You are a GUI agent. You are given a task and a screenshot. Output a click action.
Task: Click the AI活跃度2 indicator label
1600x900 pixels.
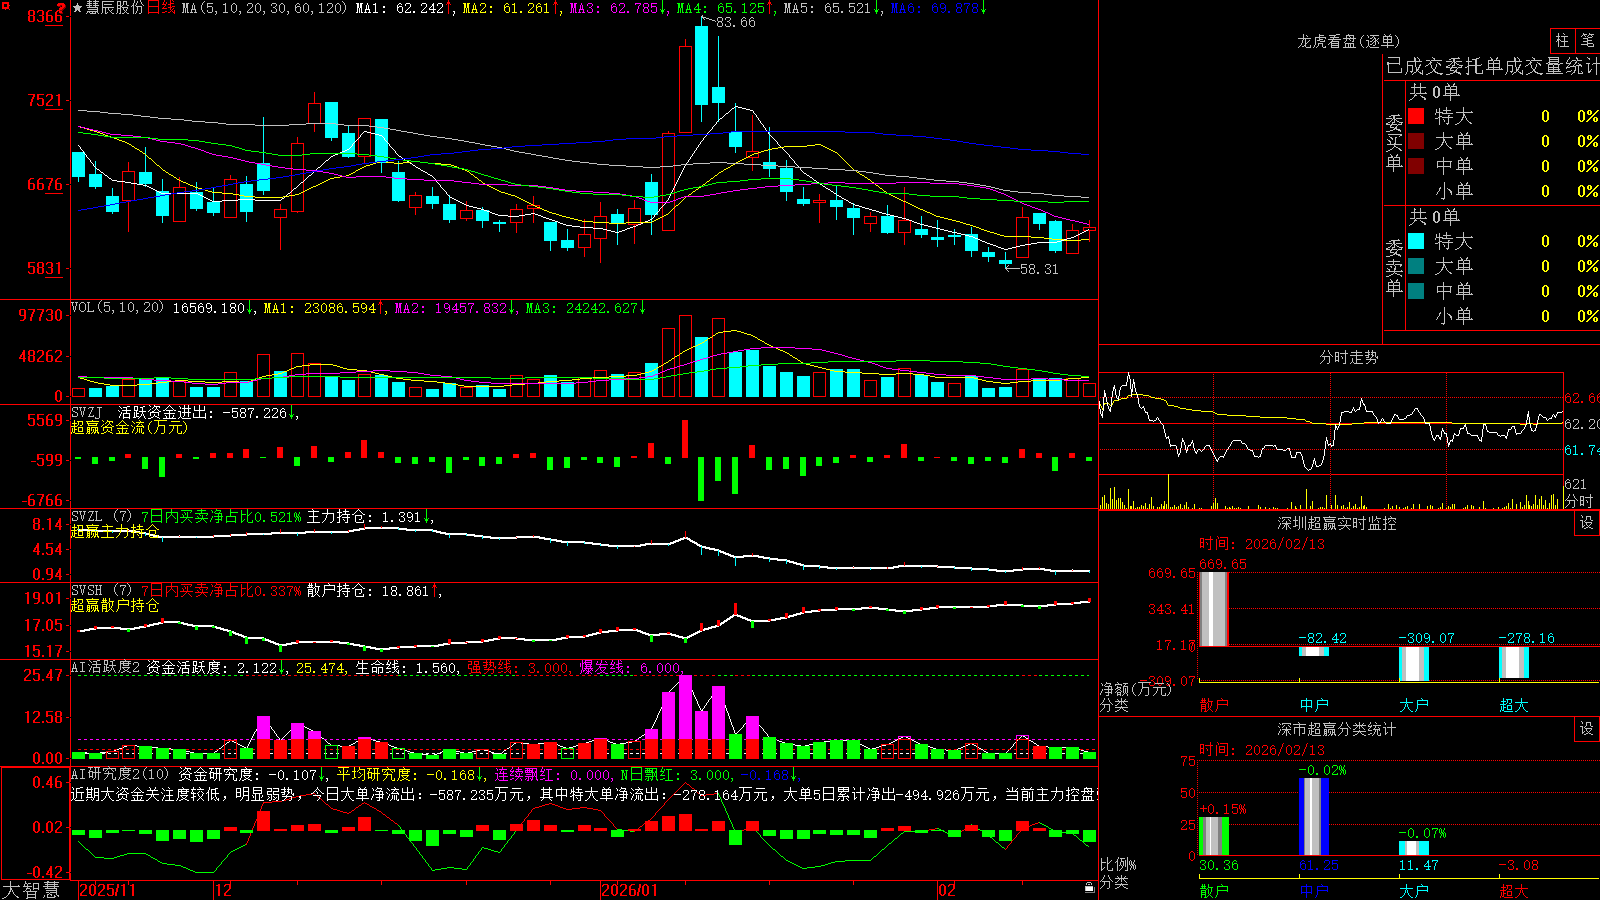pyautogui.click(x=106, y=667)
